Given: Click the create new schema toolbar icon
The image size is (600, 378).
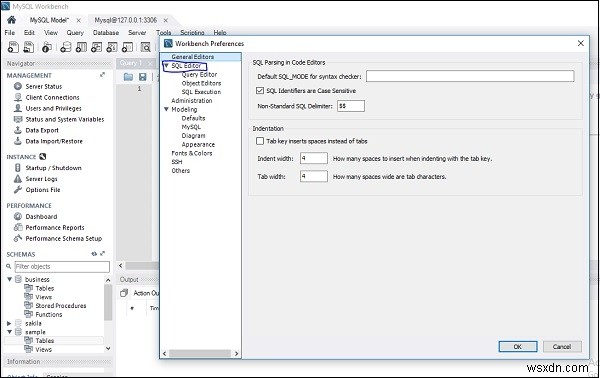Looking at the screenshot, I should [66, 47].
